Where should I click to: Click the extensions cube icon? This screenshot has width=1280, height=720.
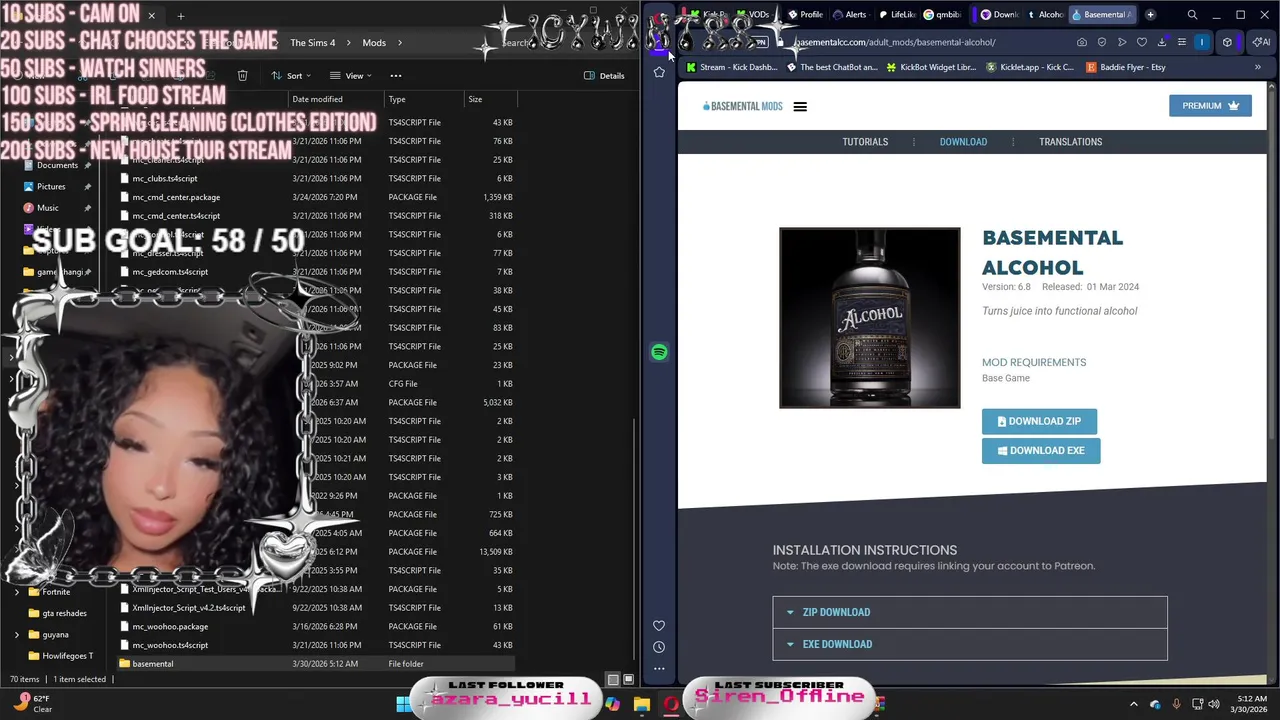[x=1227, y=42]
